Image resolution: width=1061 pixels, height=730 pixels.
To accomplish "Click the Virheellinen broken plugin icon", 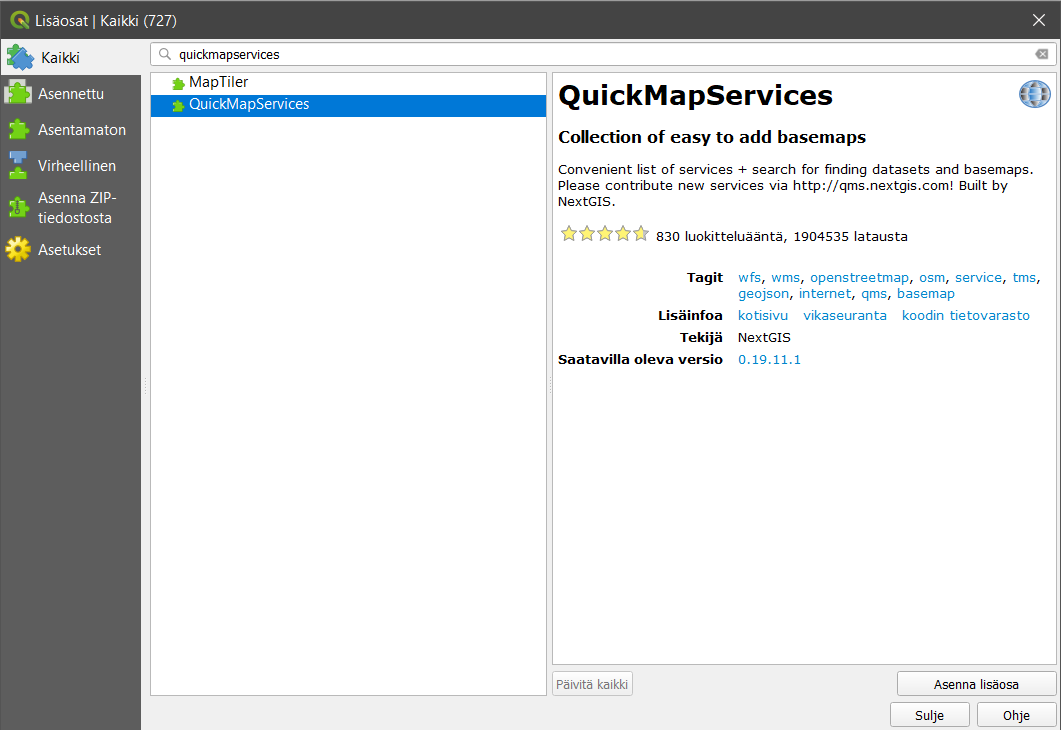I will click(x=18, y=165).
